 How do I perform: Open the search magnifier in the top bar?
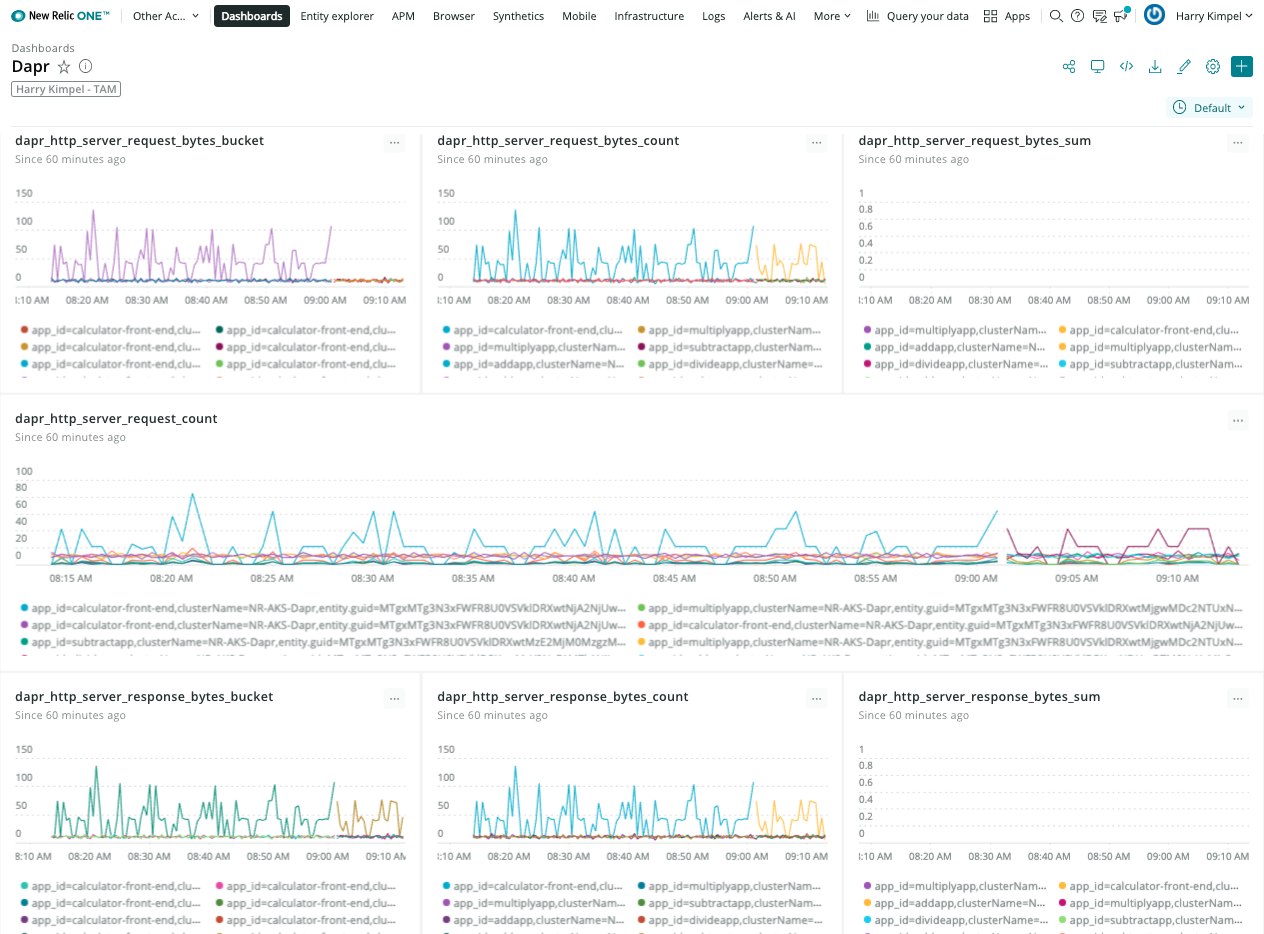[1056, 16]
